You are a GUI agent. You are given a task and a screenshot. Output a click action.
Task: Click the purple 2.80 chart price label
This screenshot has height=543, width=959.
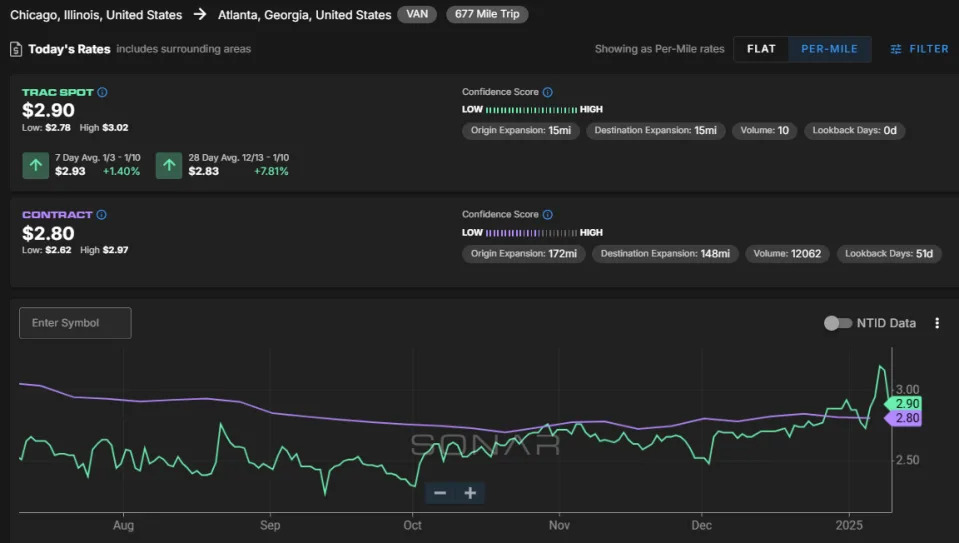[903, 418]
